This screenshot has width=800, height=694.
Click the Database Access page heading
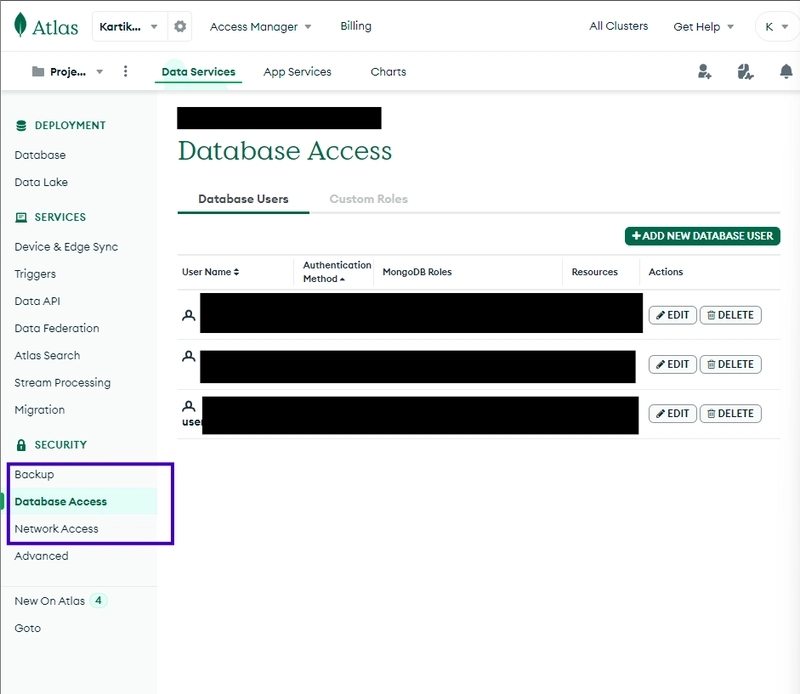[285, 151]
